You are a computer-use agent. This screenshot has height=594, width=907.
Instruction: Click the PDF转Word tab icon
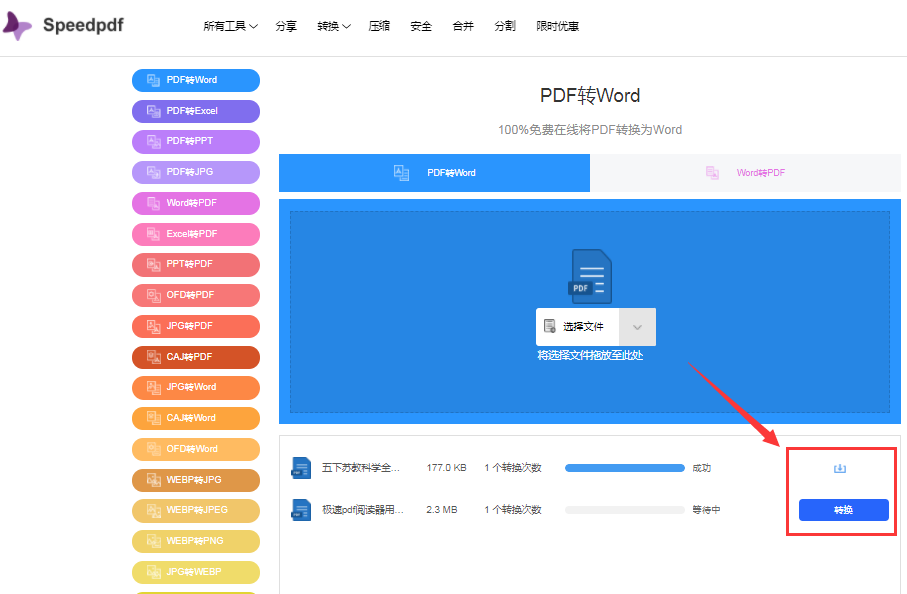(401, 173)
